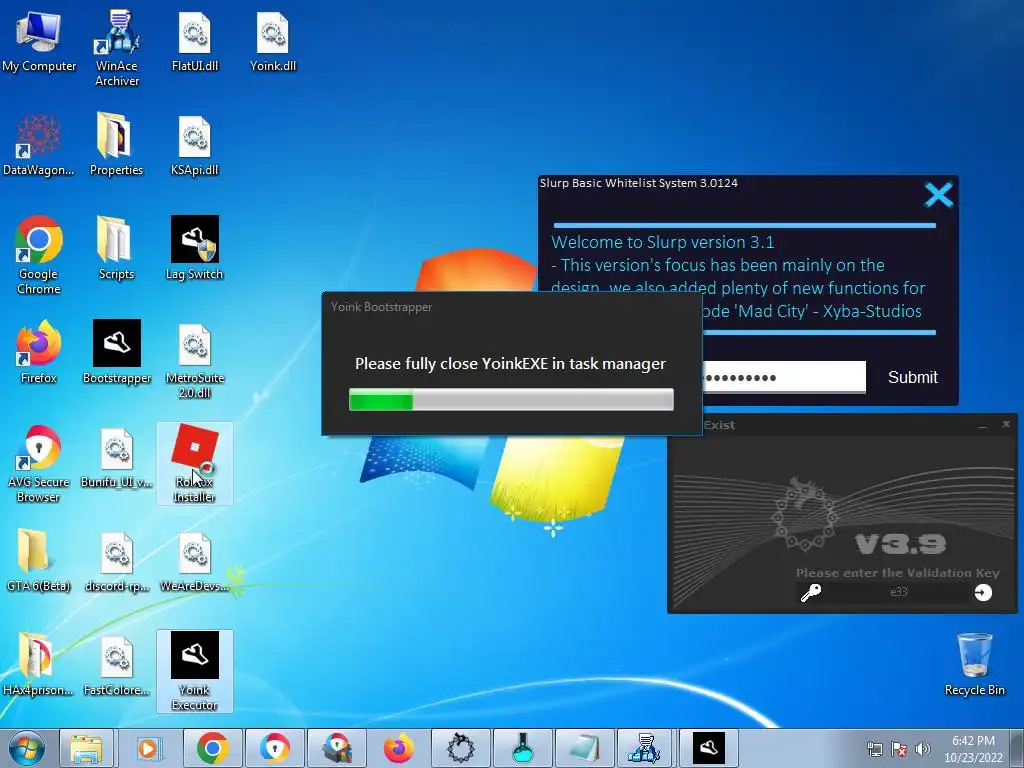
Task: Open the Windows Start menu
Action: [x=26, y=748]
